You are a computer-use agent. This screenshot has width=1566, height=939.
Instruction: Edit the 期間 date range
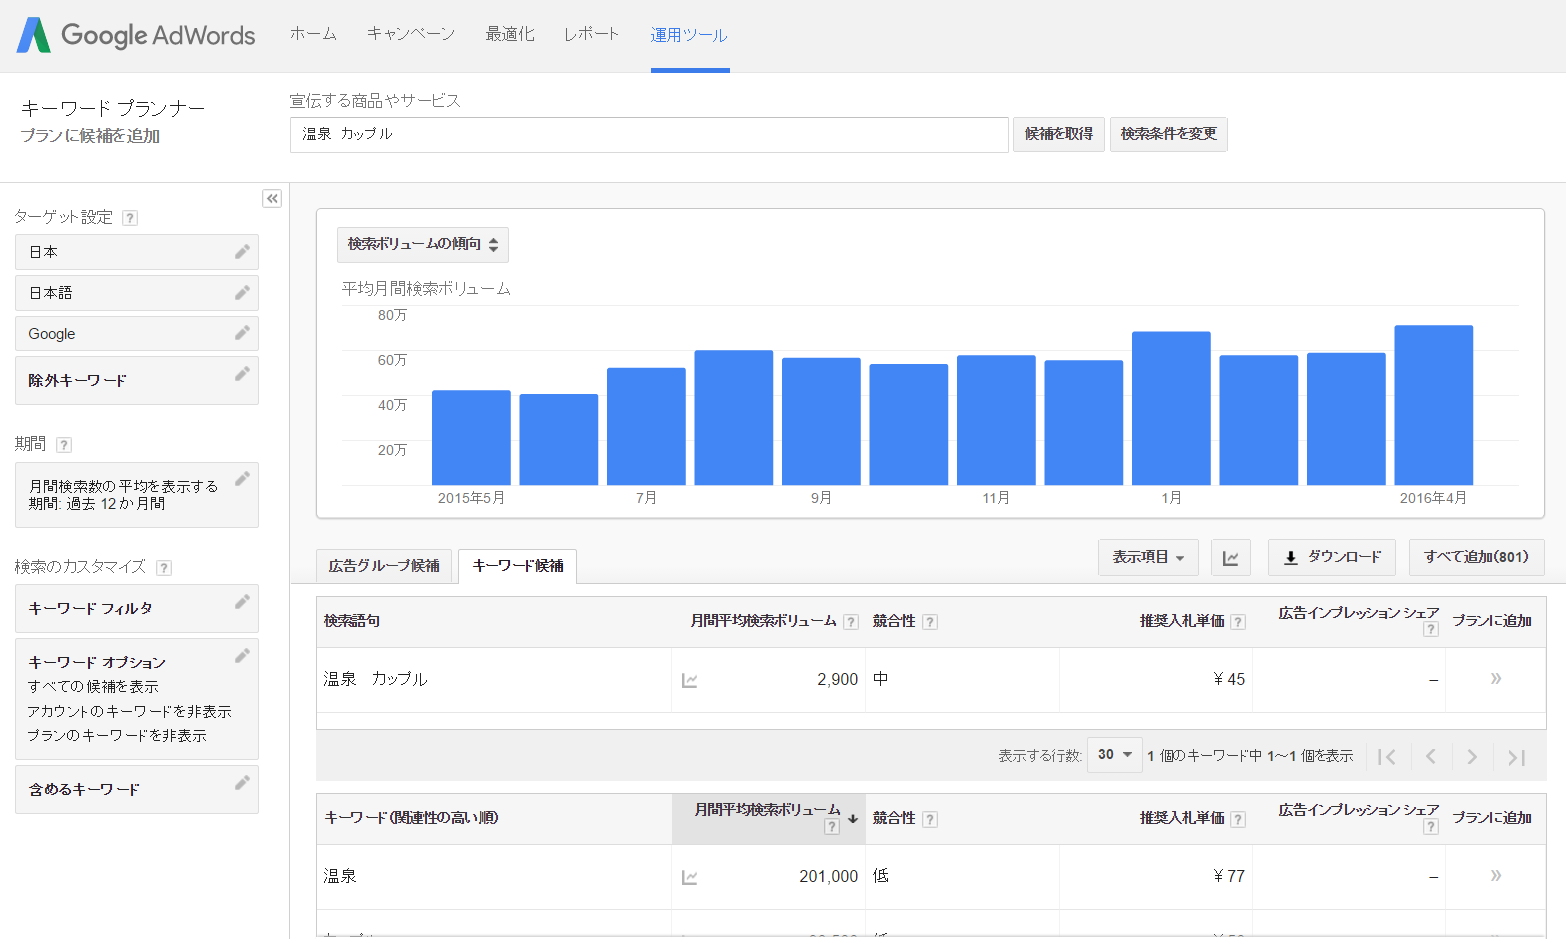[242, 479]
